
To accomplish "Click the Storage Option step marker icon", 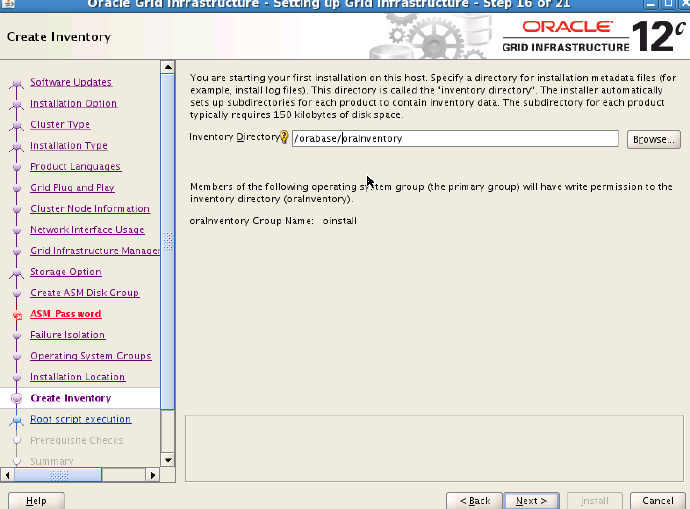I will pos(17,273).
